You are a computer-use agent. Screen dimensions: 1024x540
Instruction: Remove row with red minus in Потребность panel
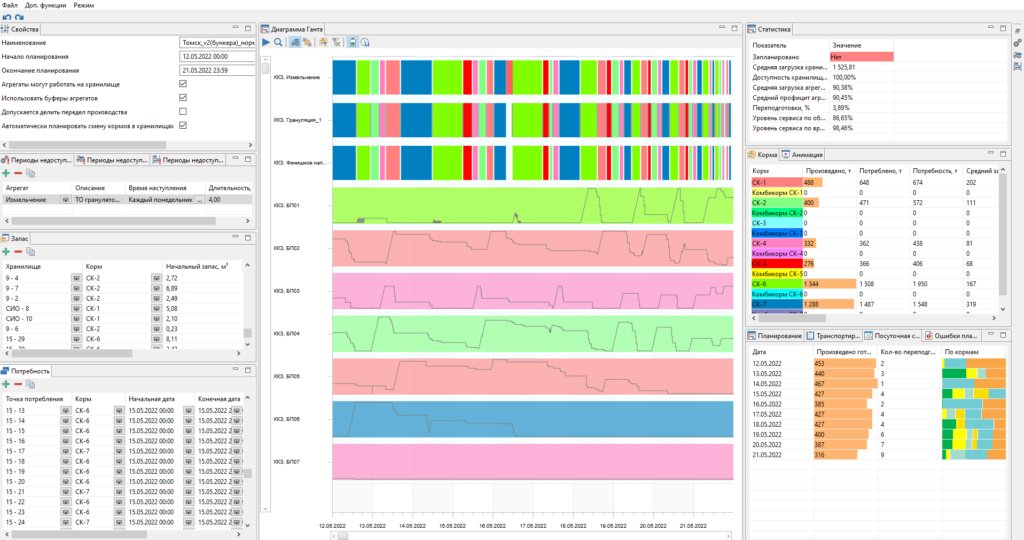click(x=18, y=384)
